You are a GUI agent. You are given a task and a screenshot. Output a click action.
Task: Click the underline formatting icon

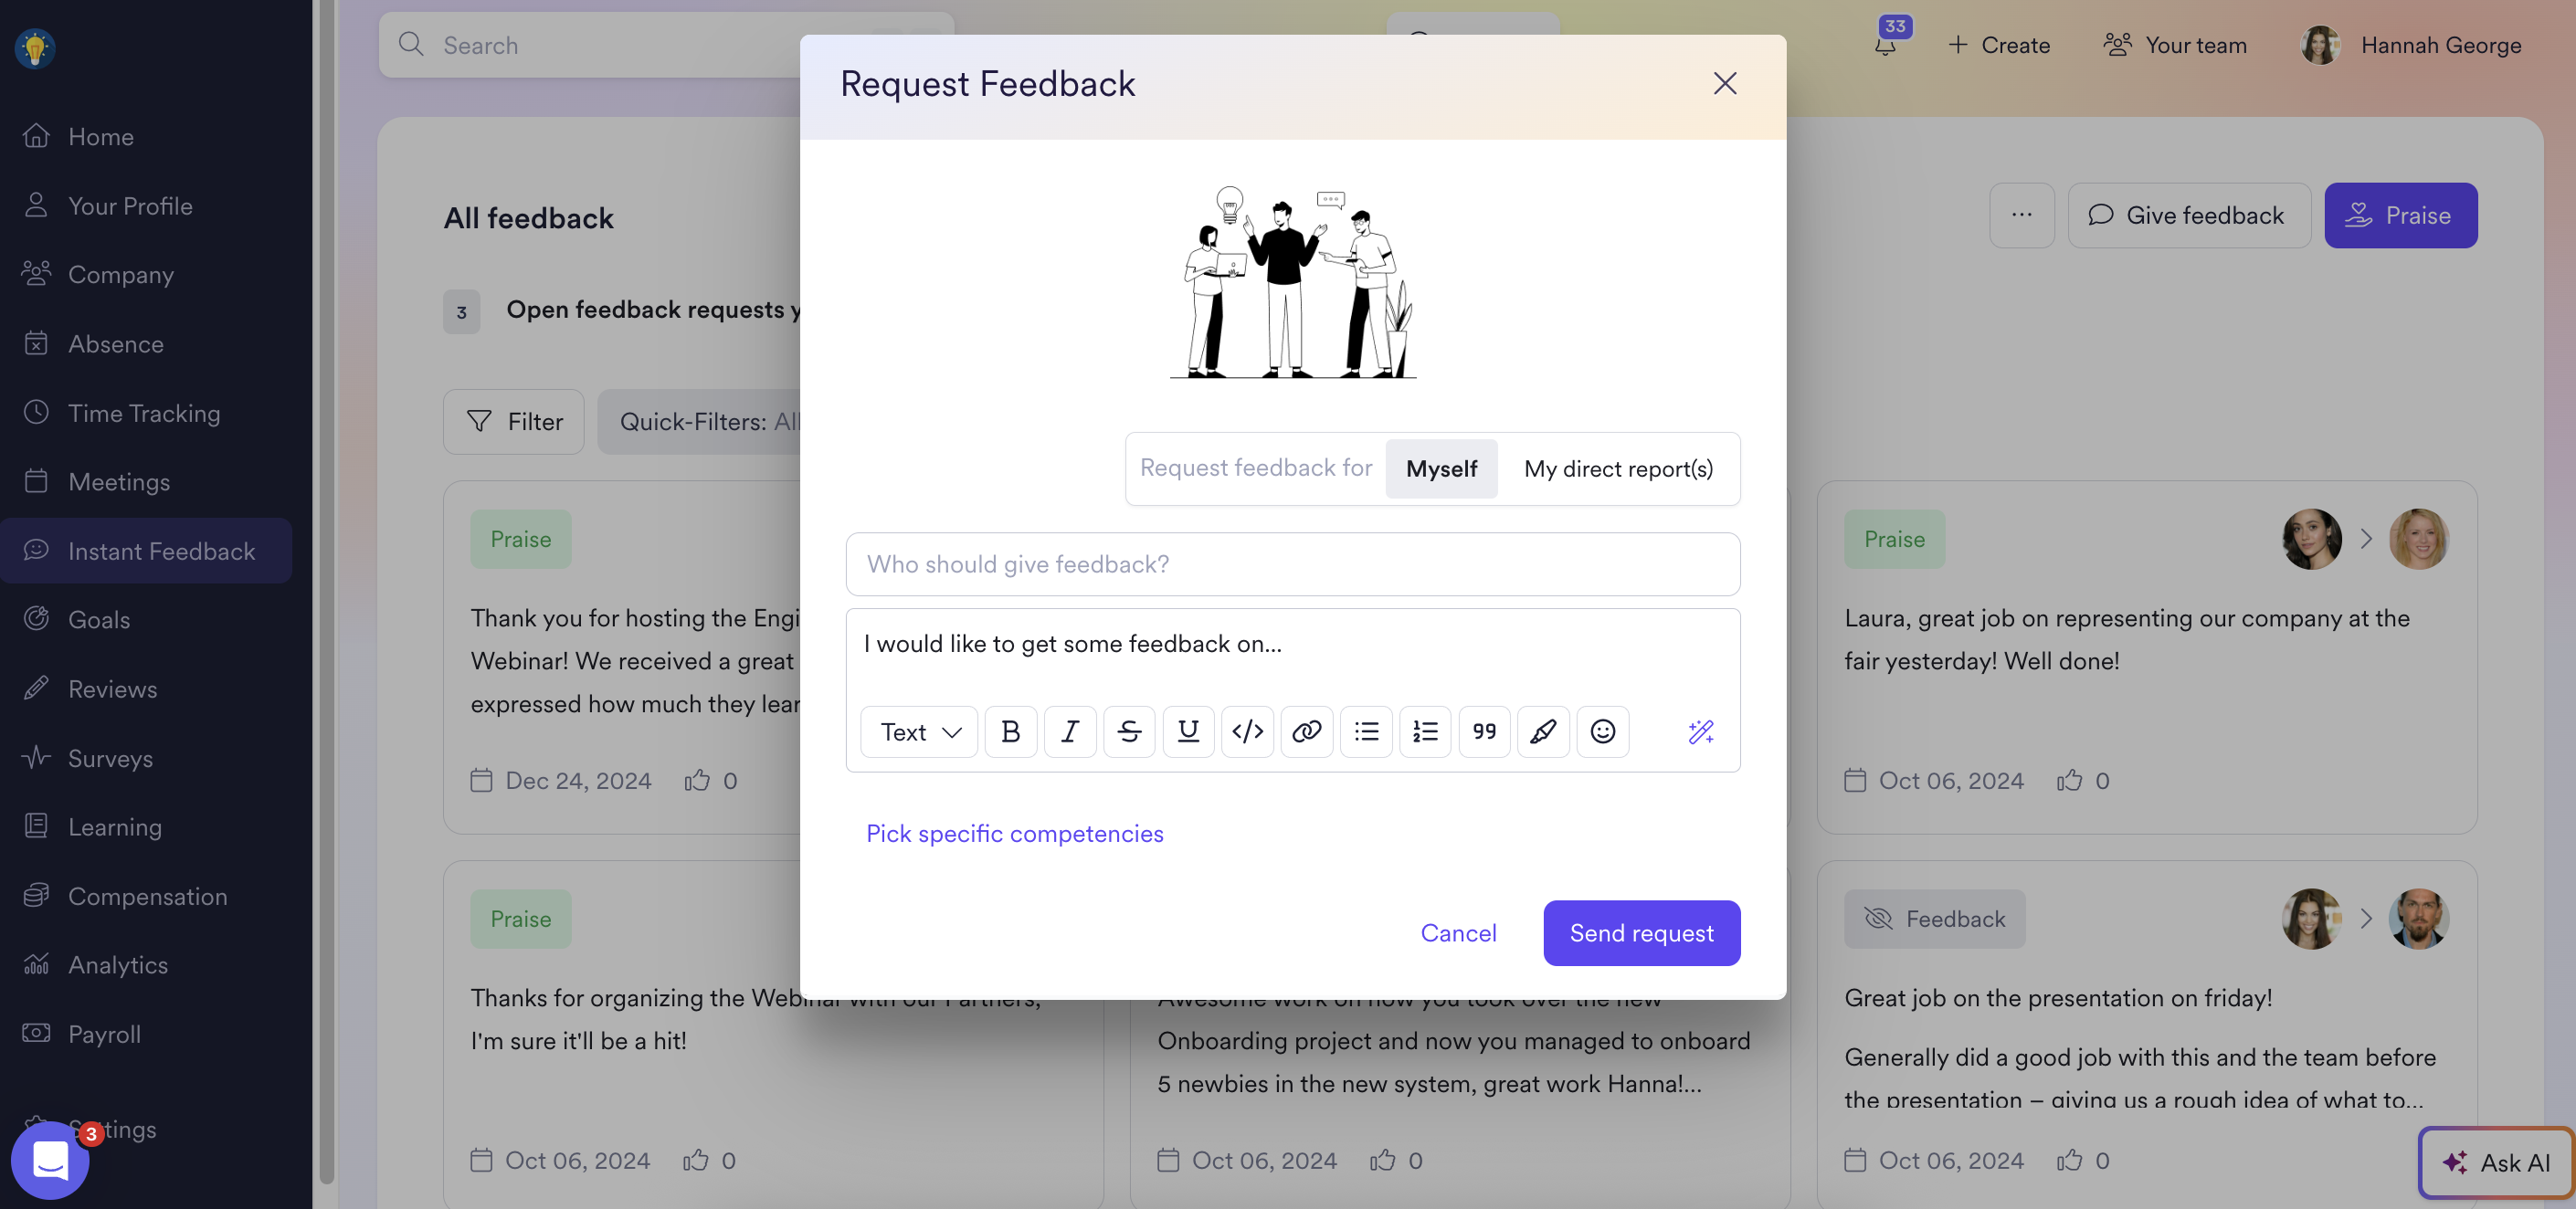point(1188,732)
